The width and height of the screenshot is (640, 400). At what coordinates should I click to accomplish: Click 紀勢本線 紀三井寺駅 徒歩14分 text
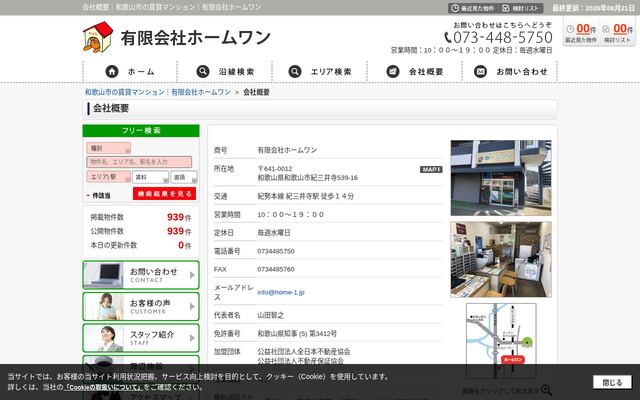[x=305, y=196]
